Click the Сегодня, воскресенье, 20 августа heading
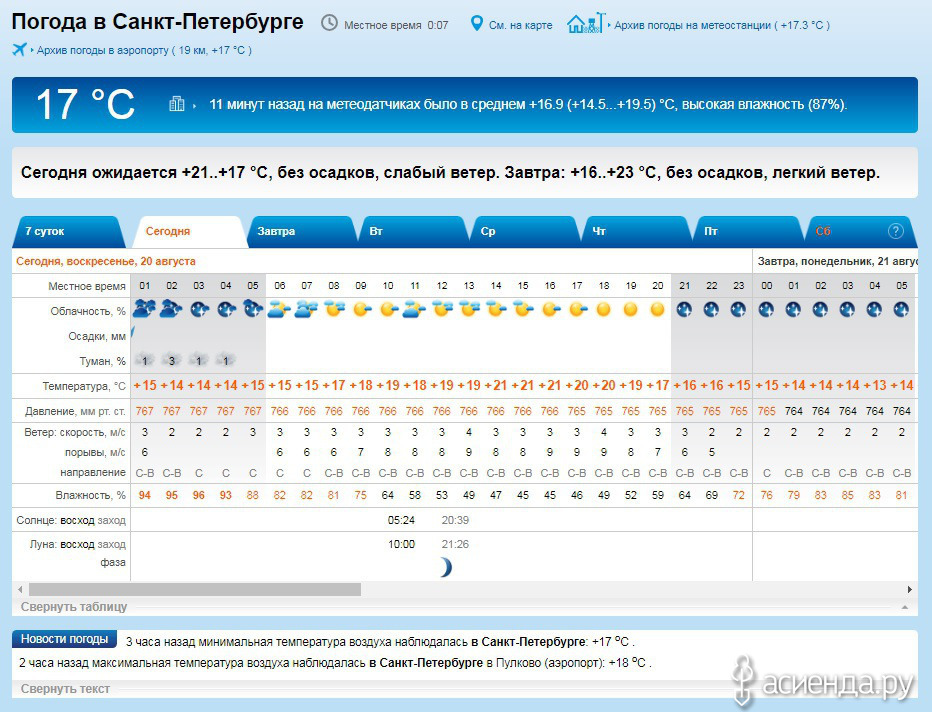 click(106, 261)
